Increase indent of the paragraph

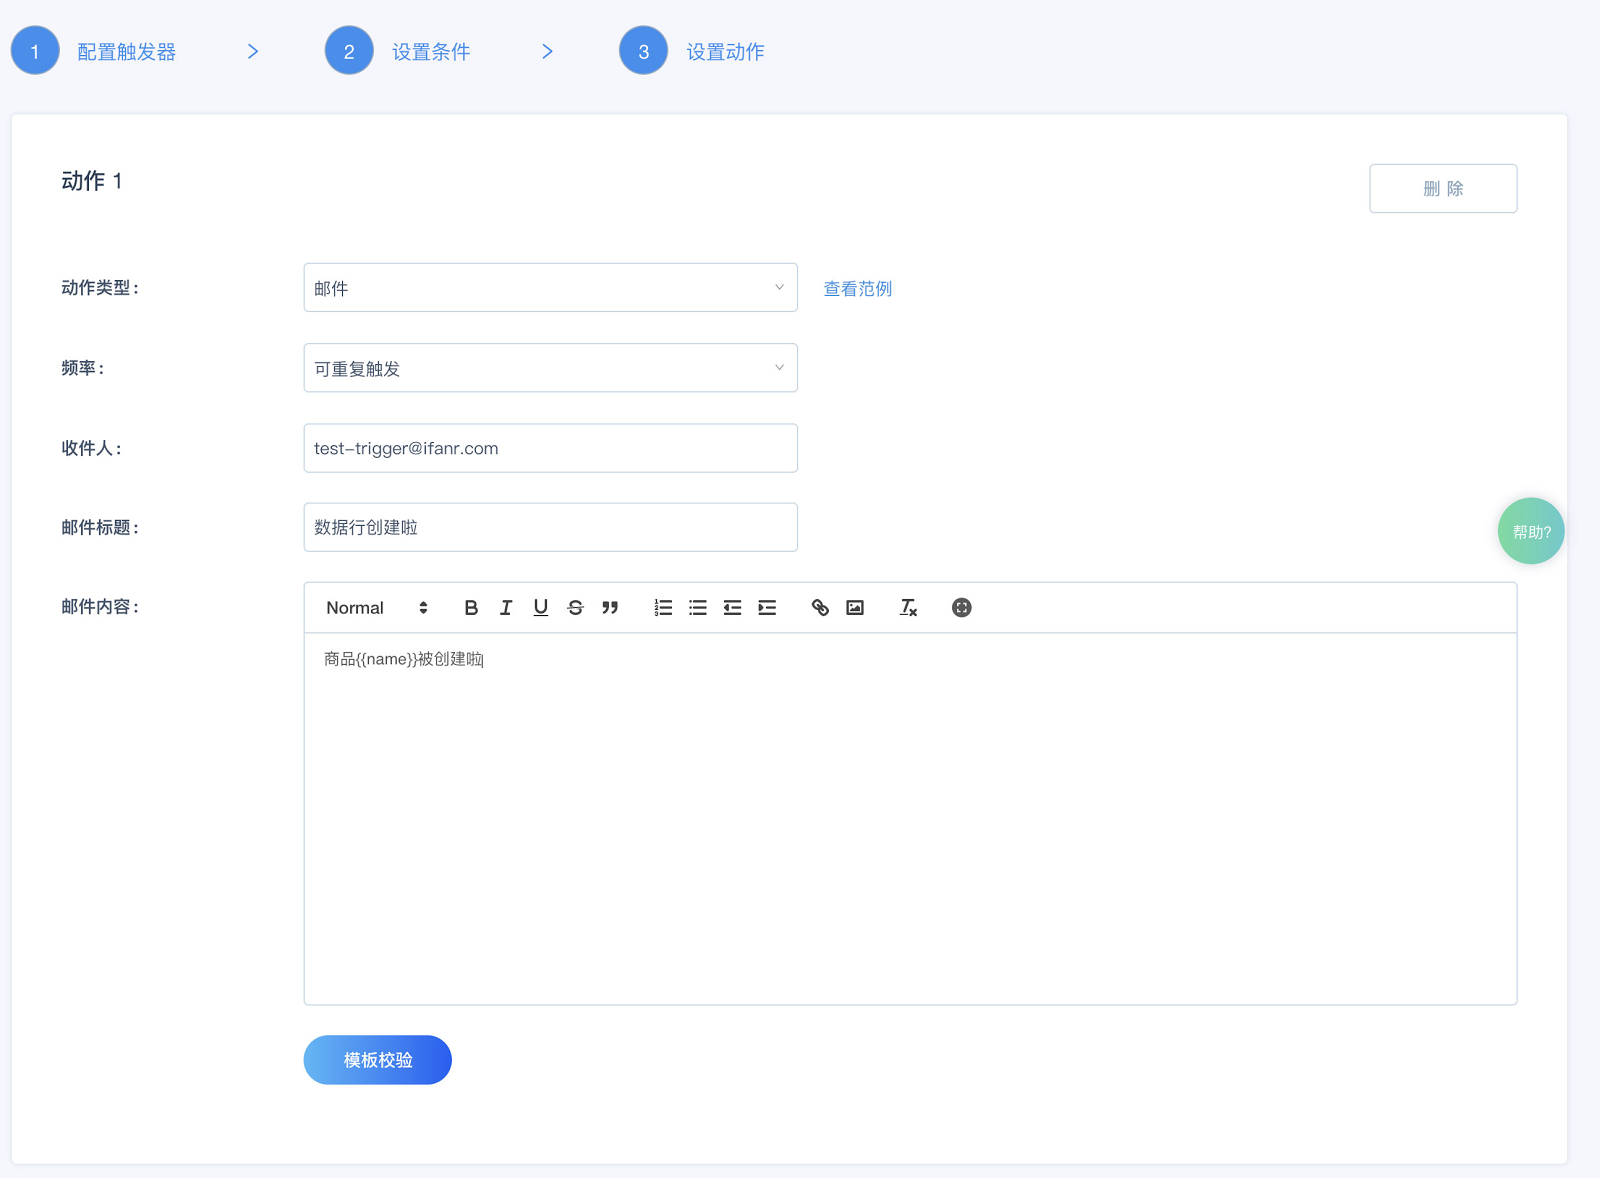point(767,608)
